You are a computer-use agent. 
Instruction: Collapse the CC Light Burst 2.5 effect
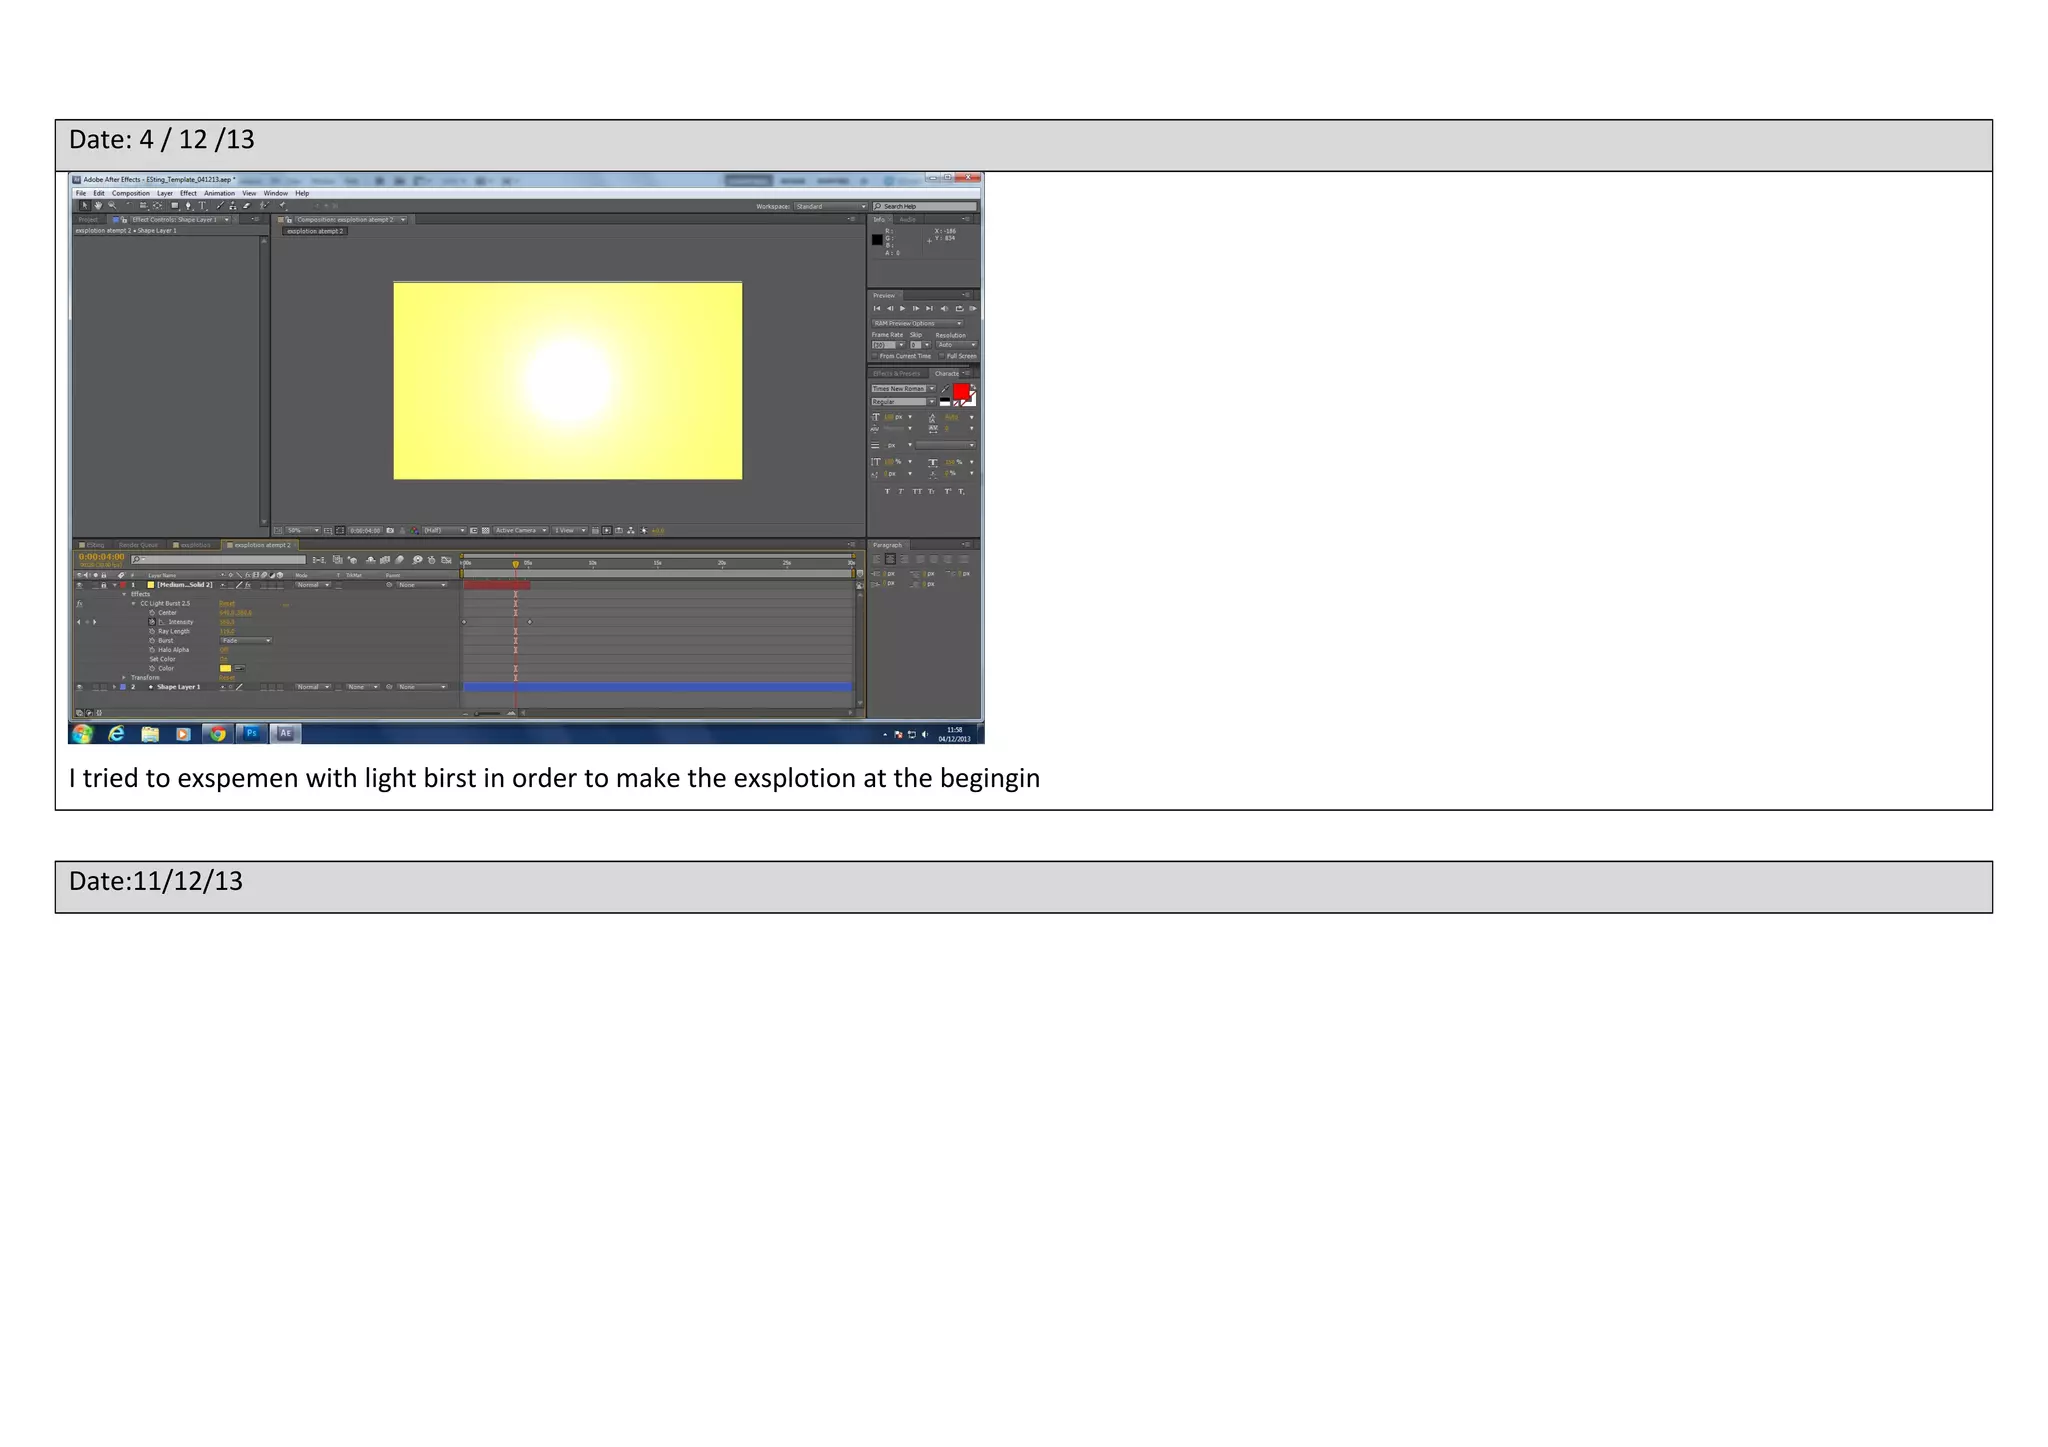[x=133, y=604]
